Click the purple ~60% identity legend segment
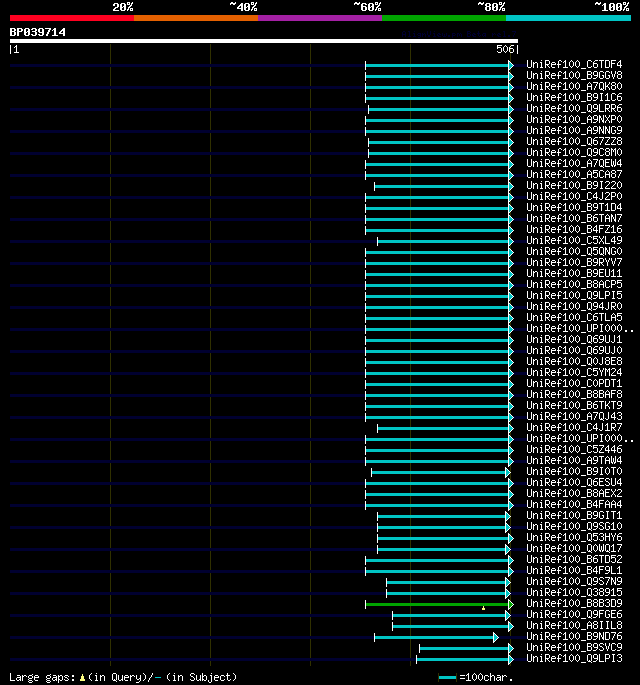Image resolution: width=640 pixels, height=685 pixels. click(x=320, y=18)
